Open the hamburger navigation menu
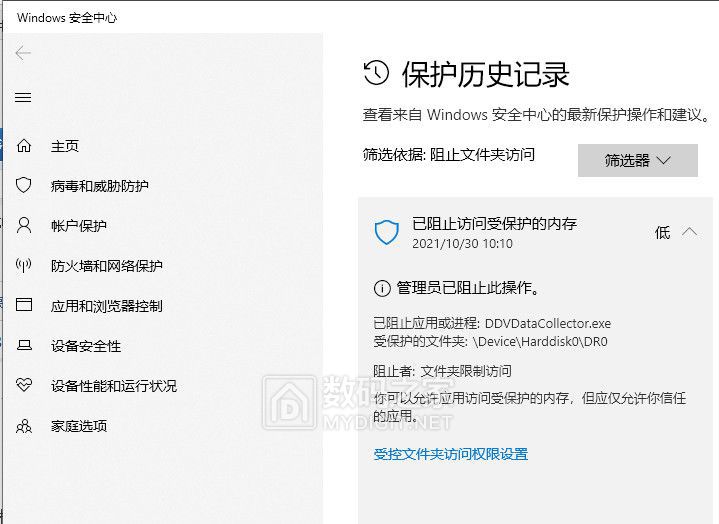This screenshot has width=719, height=524. [24, 97]
